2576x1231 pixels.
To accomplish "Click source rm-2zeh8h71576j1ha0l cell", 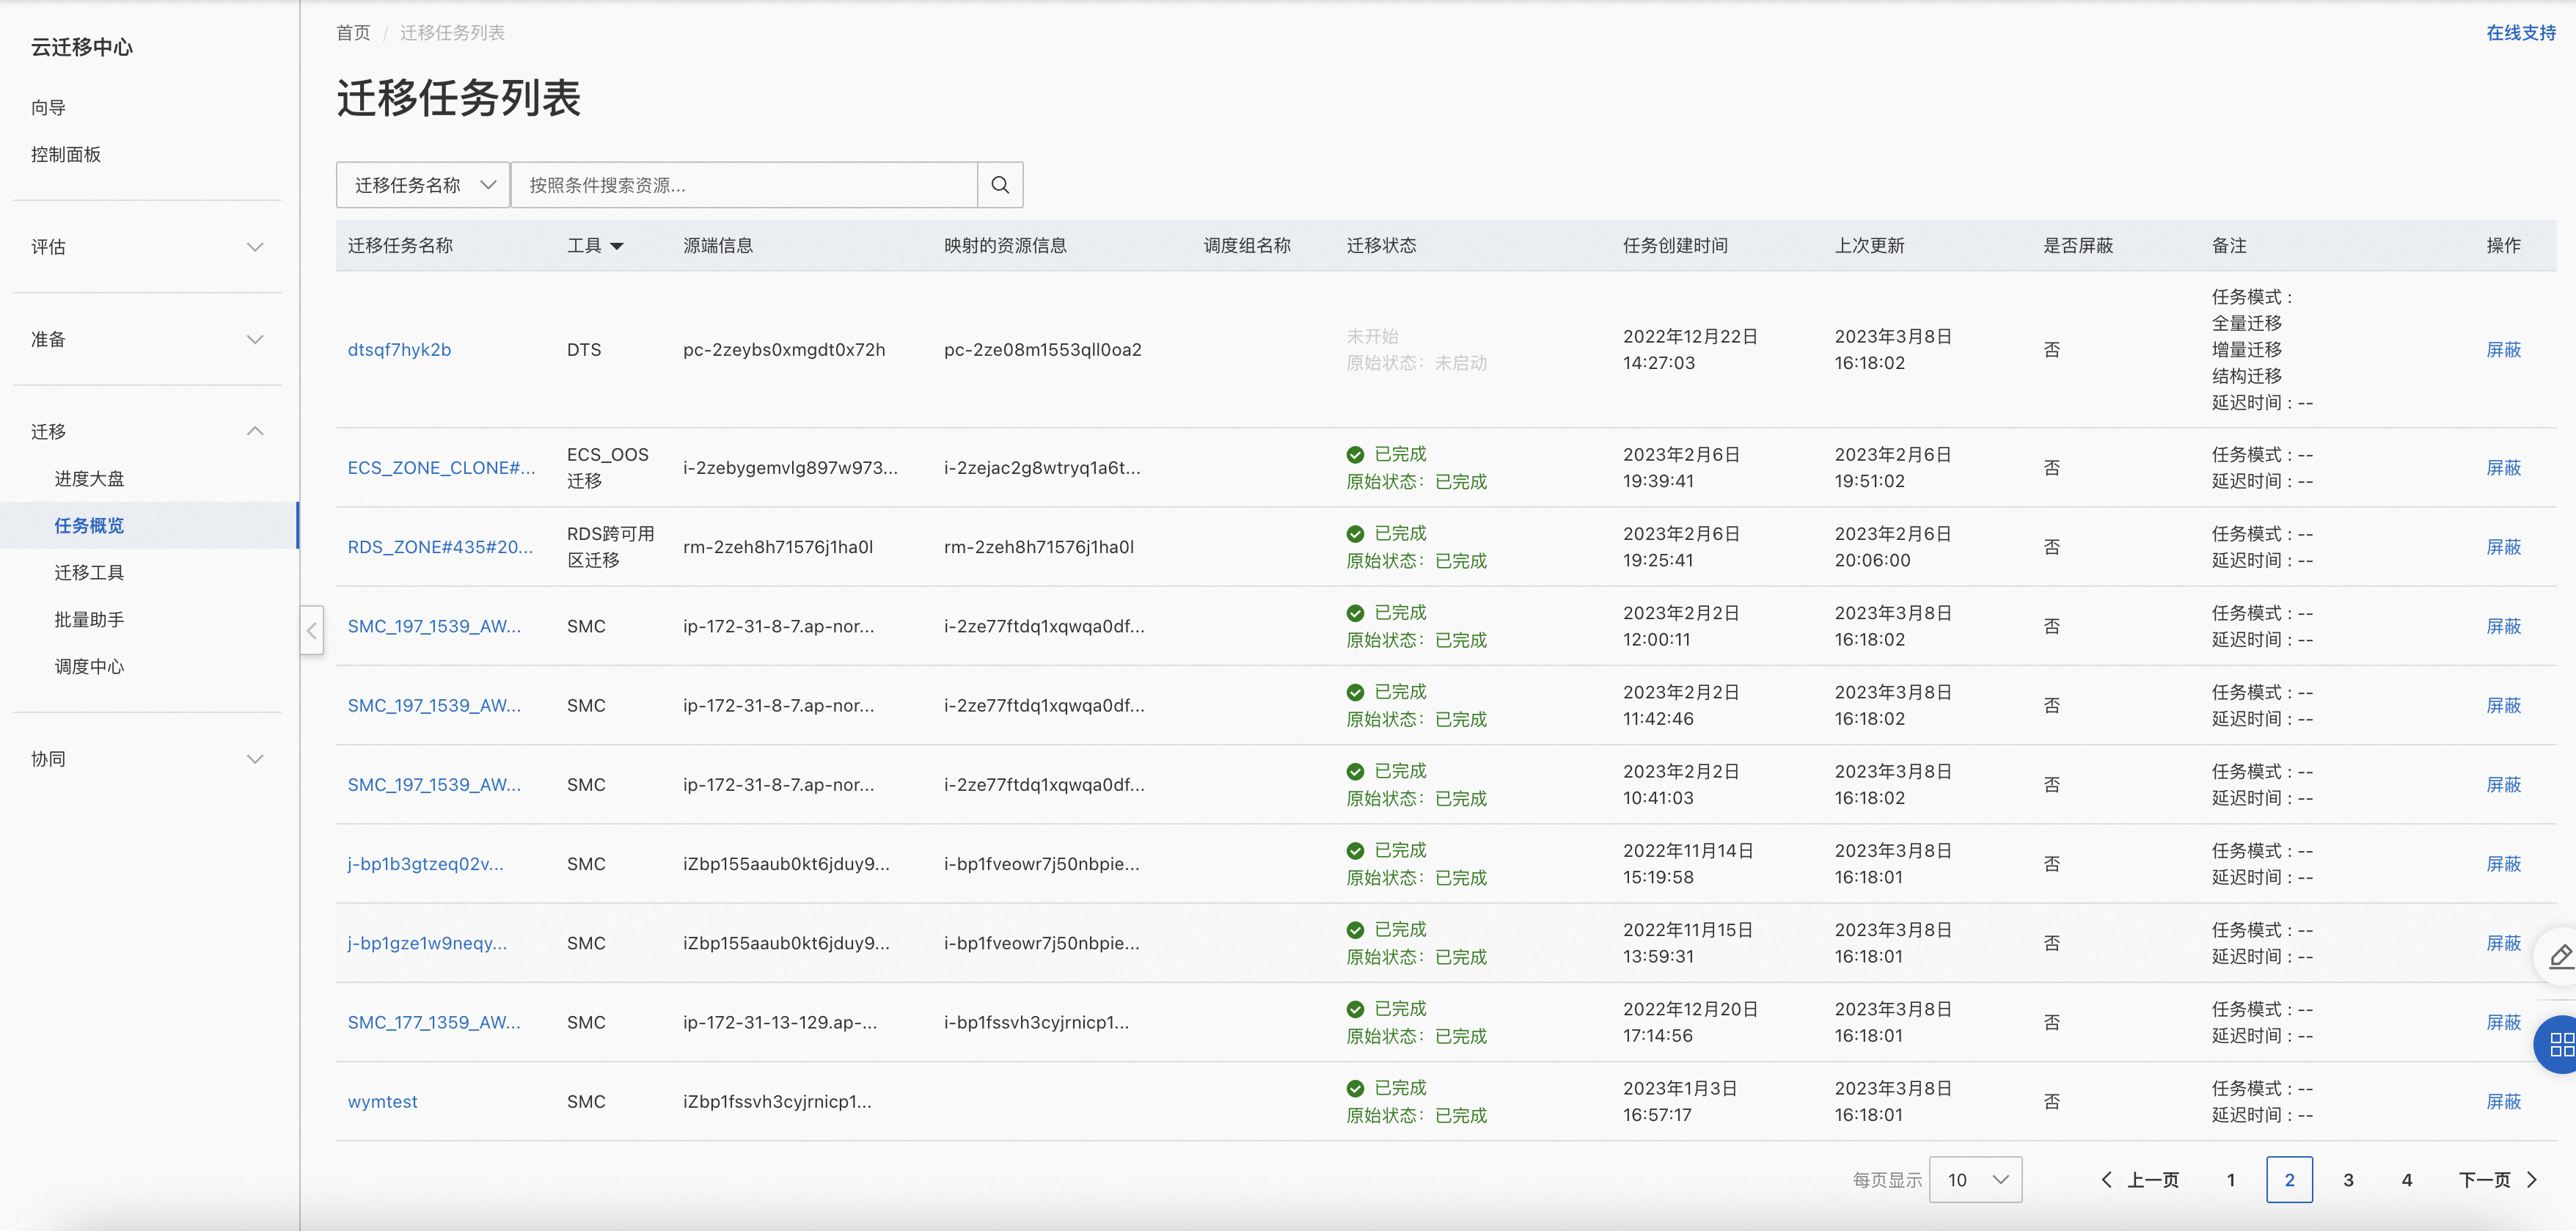I will click(778, 547).
